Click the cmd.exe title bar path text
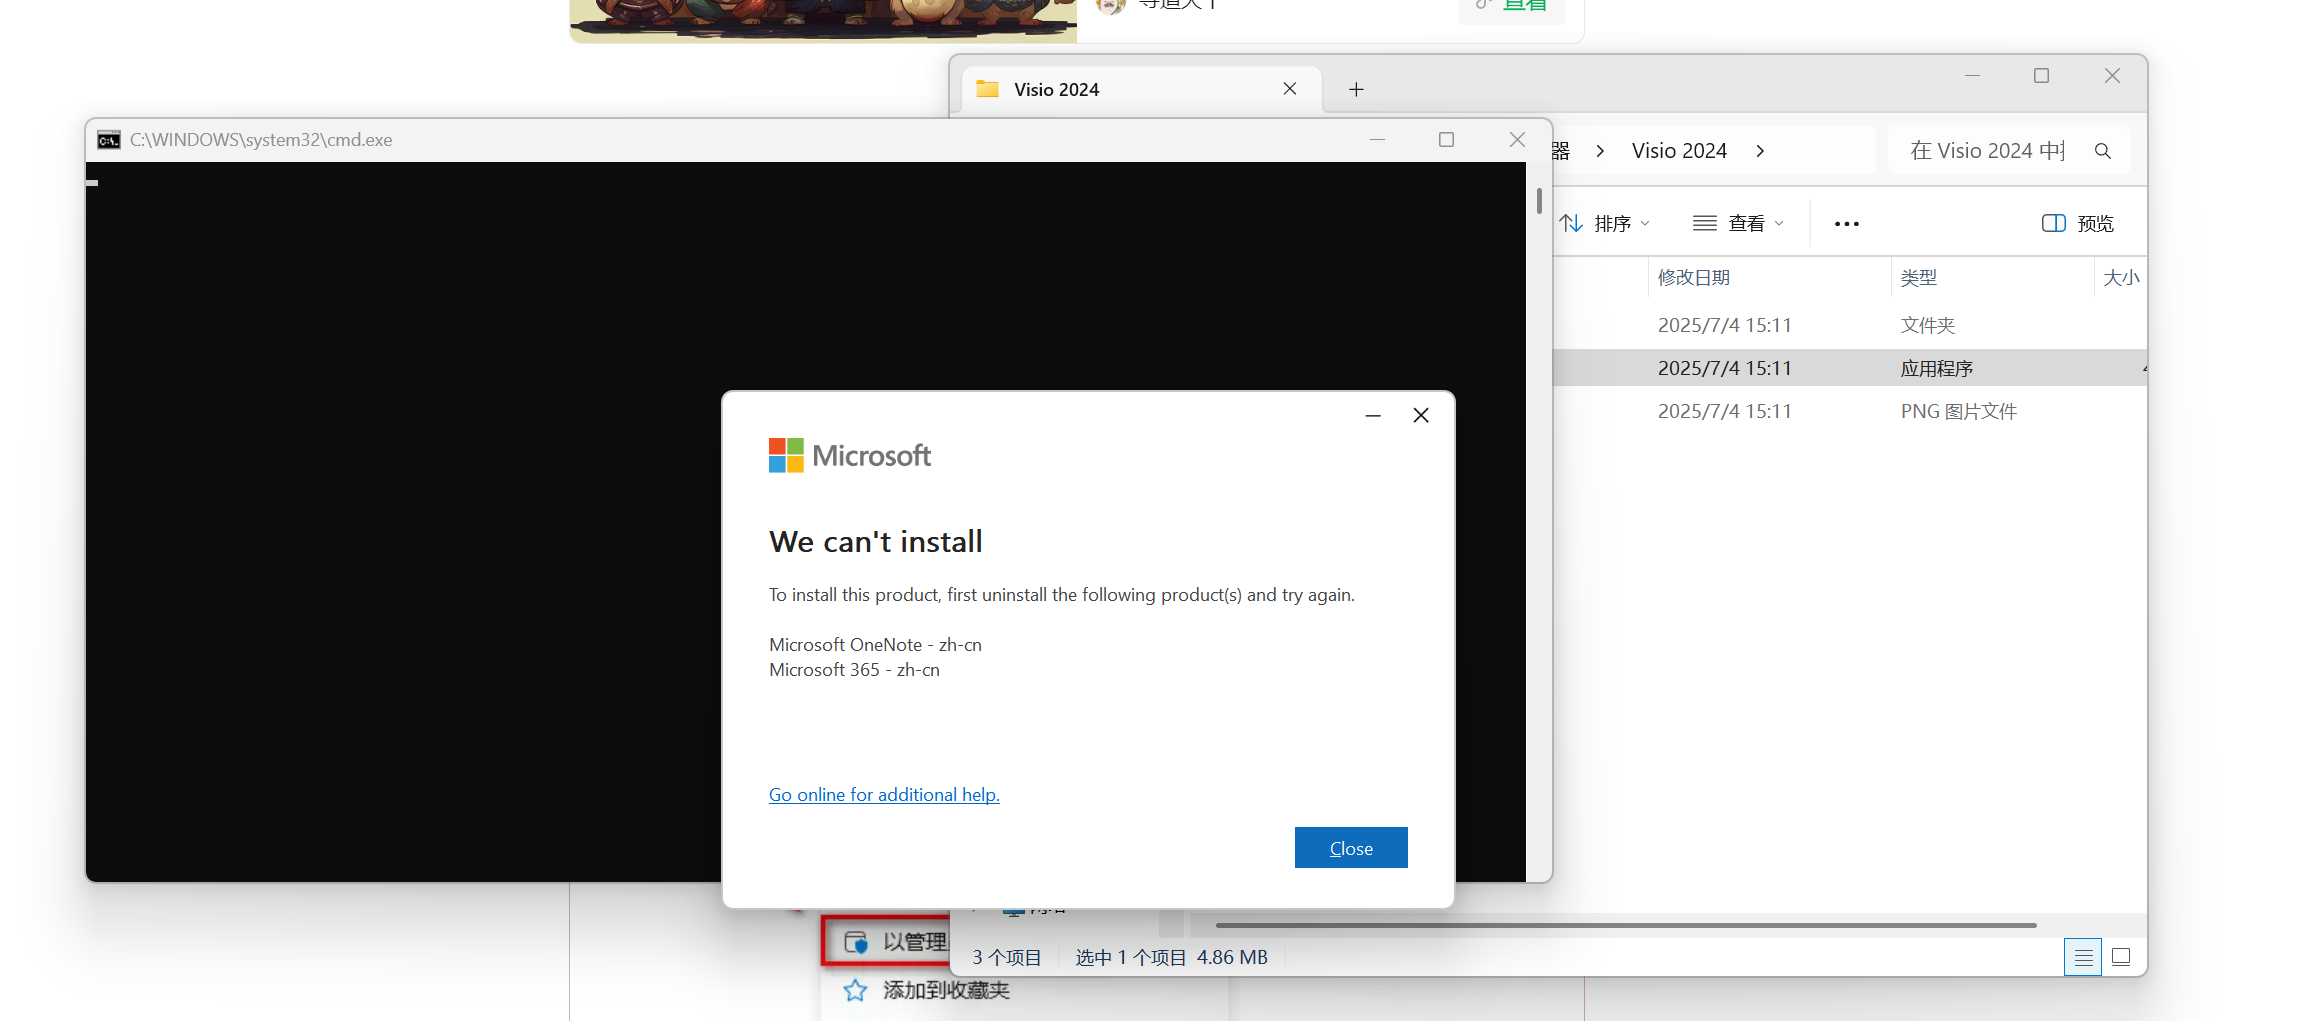 coord(261,140)
